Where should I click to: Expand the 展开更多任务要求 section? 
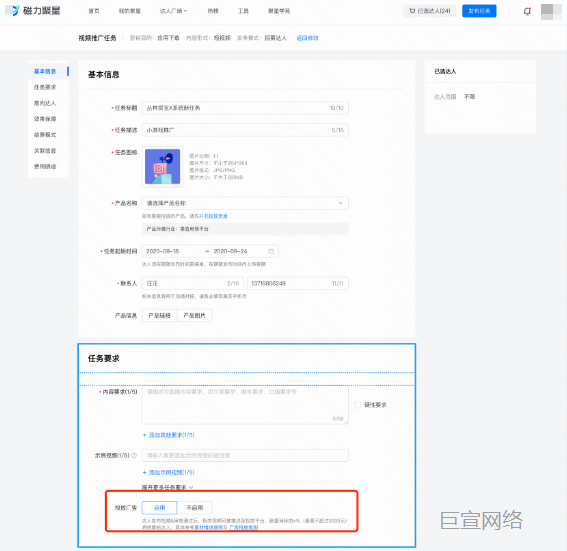pyautogui.click(x=167, y=487)
